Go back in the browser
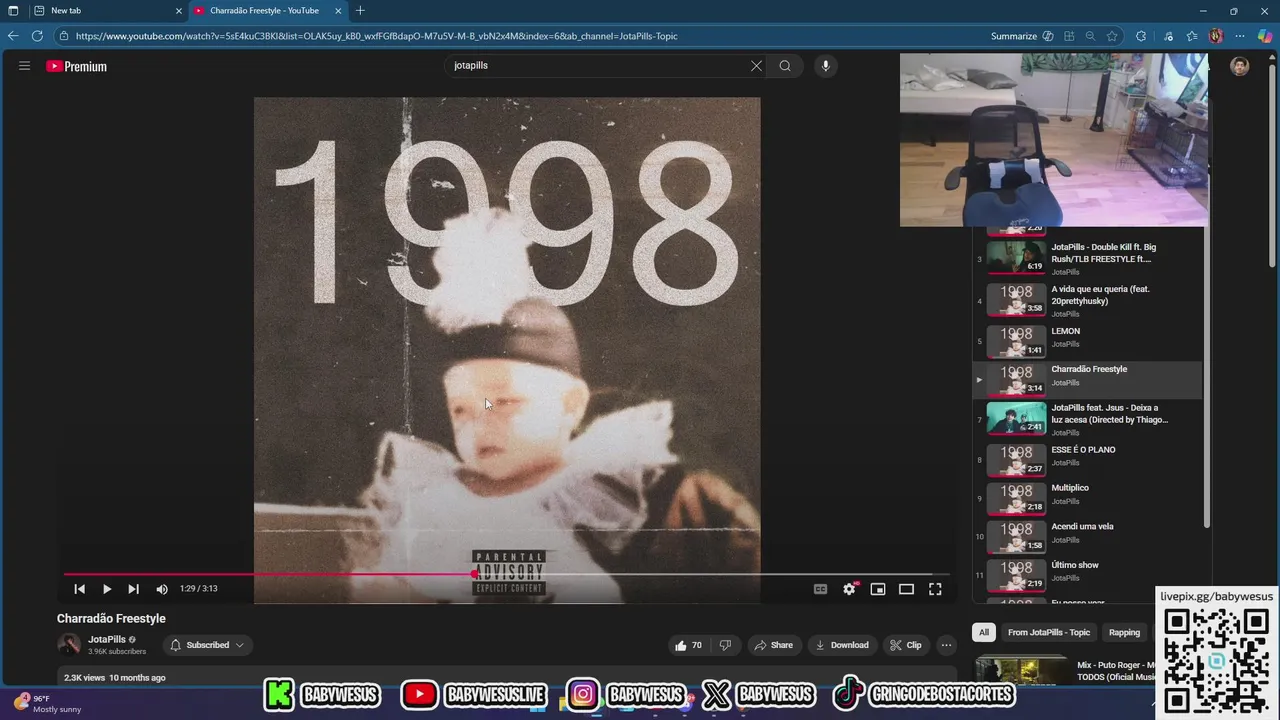Screen dimensions: 1280x720 pos(13,36)
